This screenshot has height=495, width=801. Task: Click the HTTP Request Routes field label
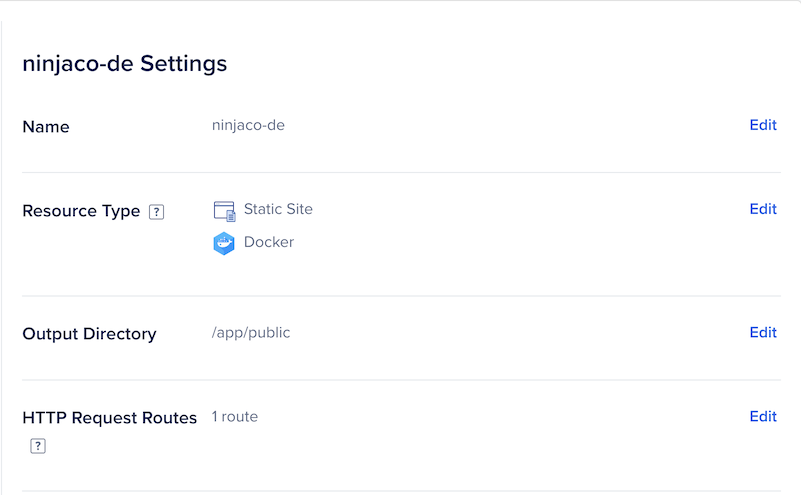pyautogui.click(x=109, y=418)
